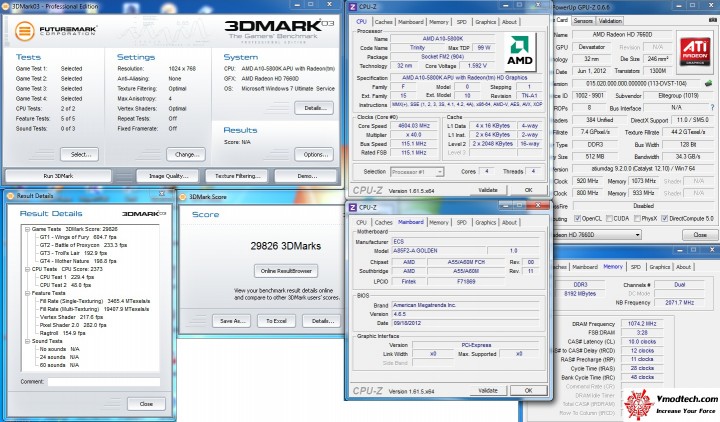The image size is (720, 422).
Task: Collapse the CPU Tests tree node
Action: pos(28,269)
